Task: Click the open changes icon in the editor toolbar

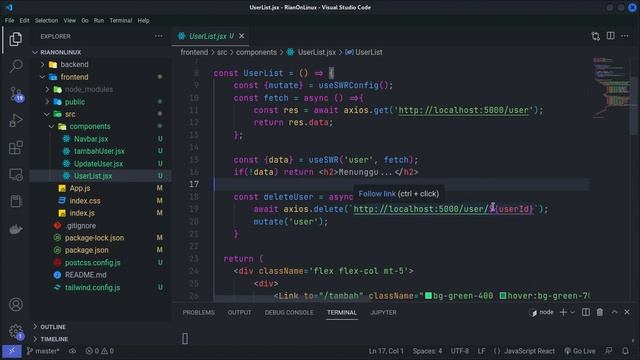Action: pos(596,36)
